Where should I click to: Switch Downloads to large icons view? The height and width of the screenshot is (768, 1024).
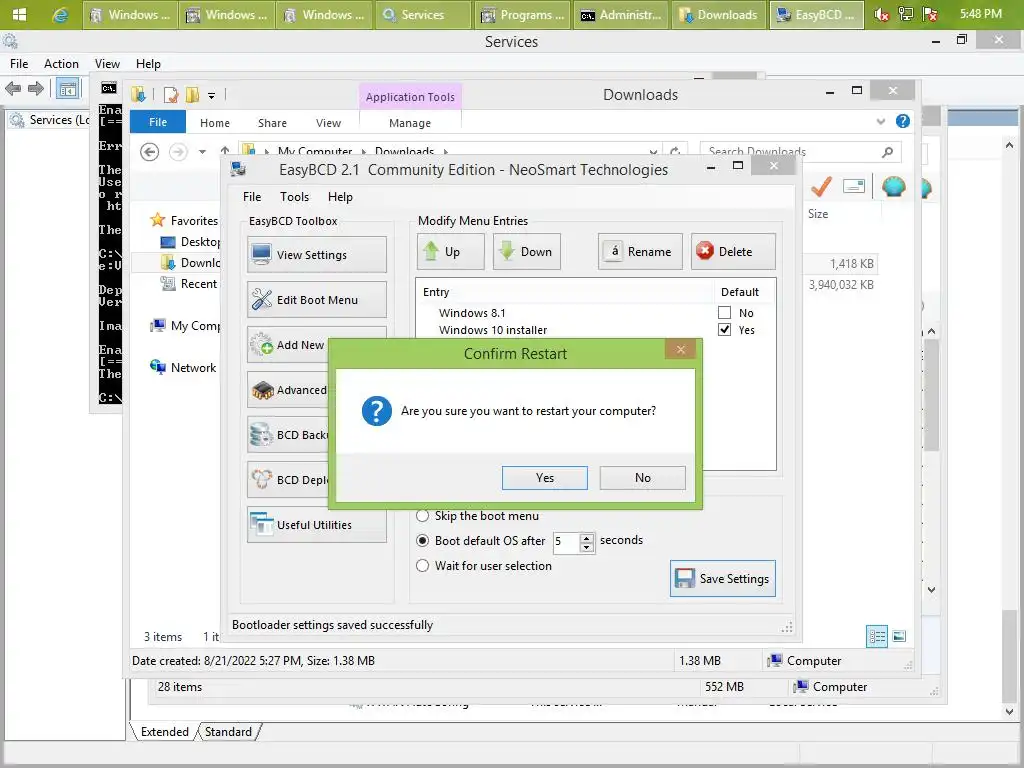[x=899, y=636]
